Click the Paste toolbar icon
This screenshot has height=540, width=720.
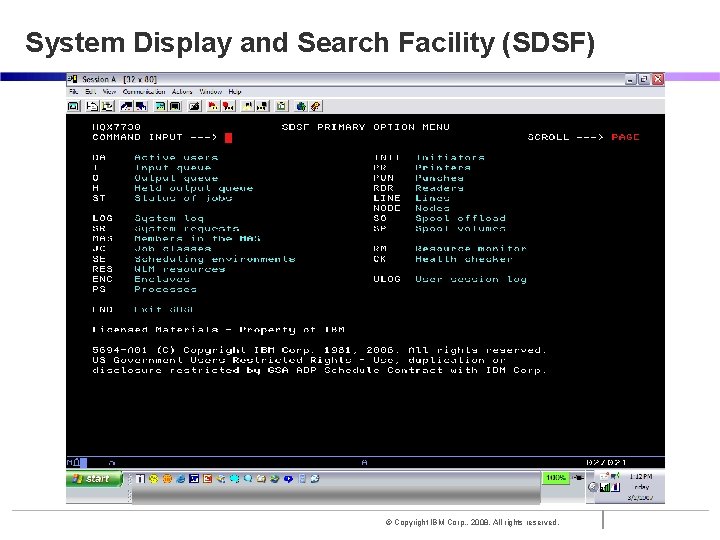pos(108,106)
